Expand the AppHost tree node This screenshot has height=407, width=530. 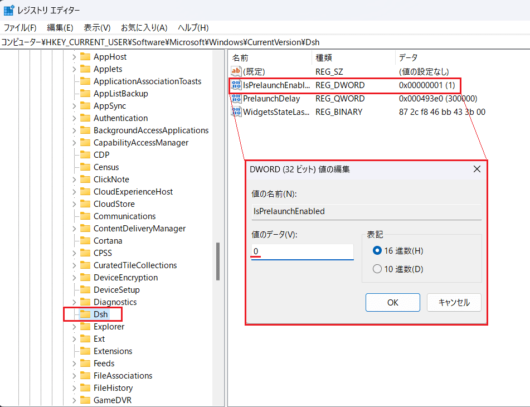[74, 57]
